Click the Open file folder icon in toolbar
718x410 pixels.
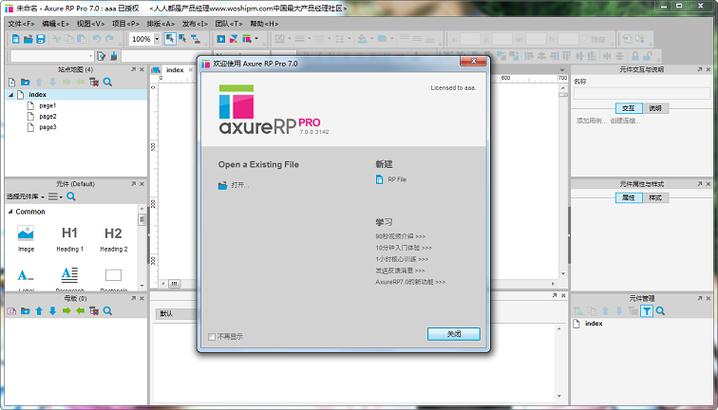point(28,39)
